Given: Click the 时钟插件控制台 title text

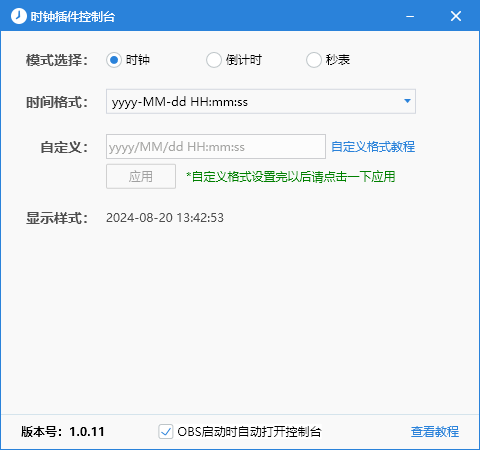Looking at the screenshot, I should pos(73,16).
